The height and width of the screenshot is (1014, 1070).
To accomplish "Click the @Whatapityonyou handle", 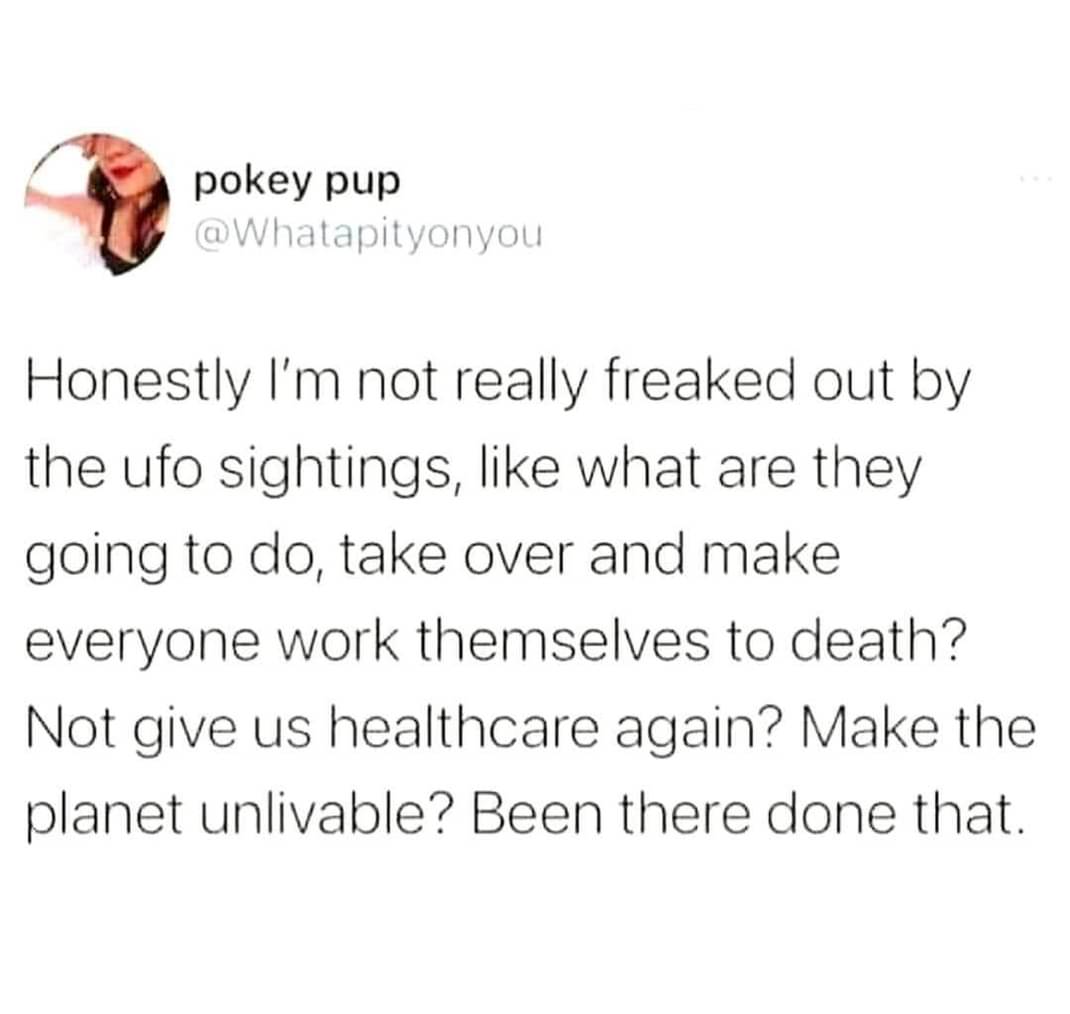I will pyautogui.click(x=368, y=237).
